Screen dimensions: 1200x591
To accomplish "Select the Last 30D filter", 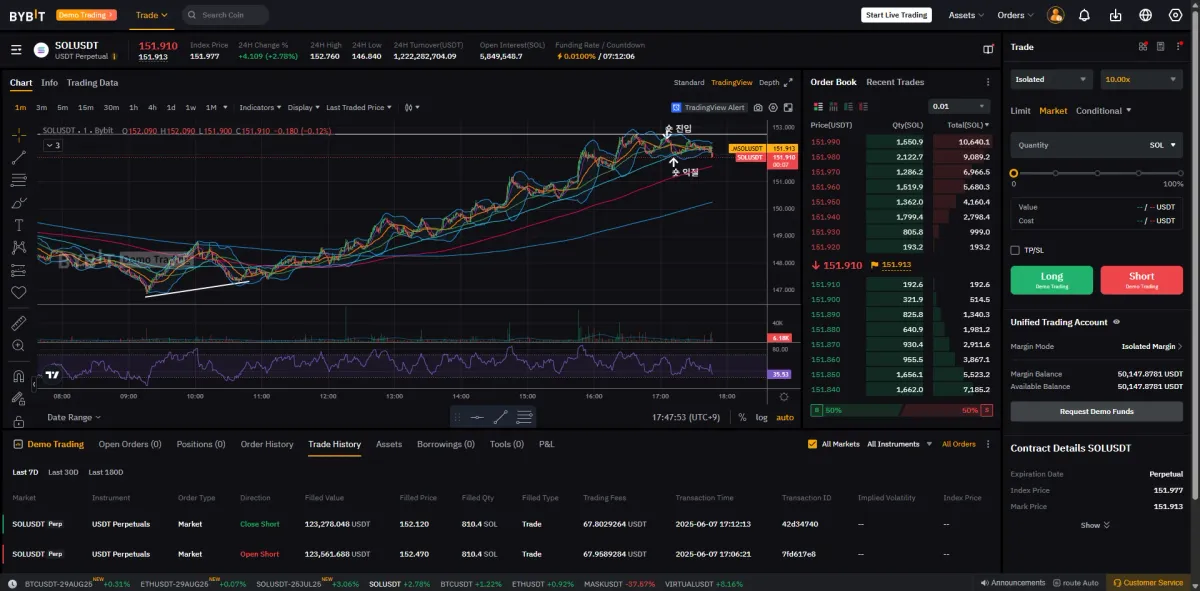I will [x=63, y=472].
